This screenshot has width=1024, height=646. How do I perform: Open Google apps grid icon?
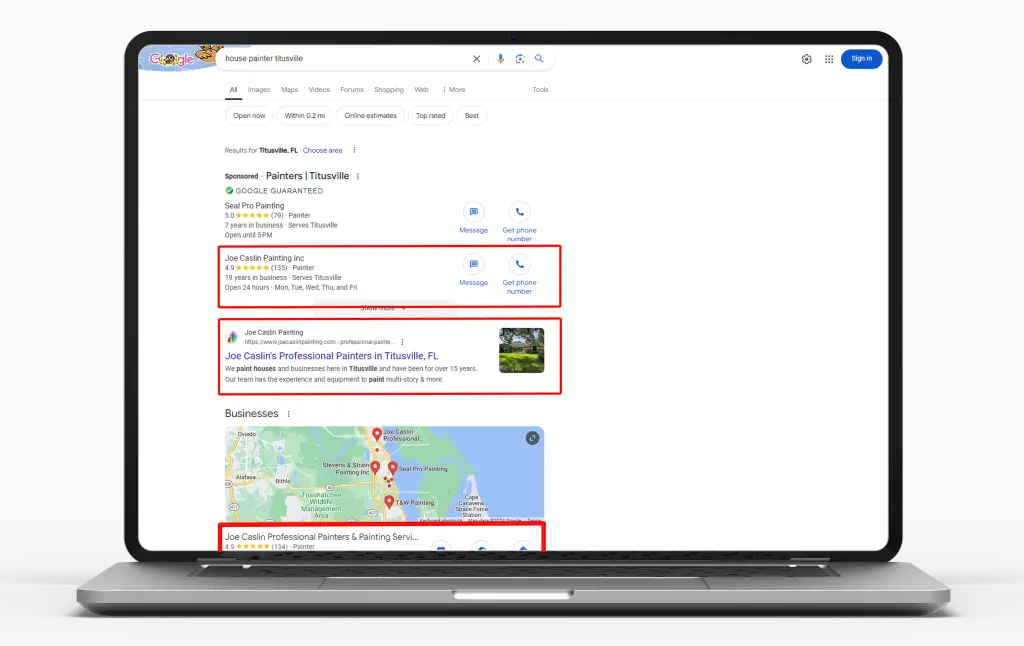tap(829, 59)
